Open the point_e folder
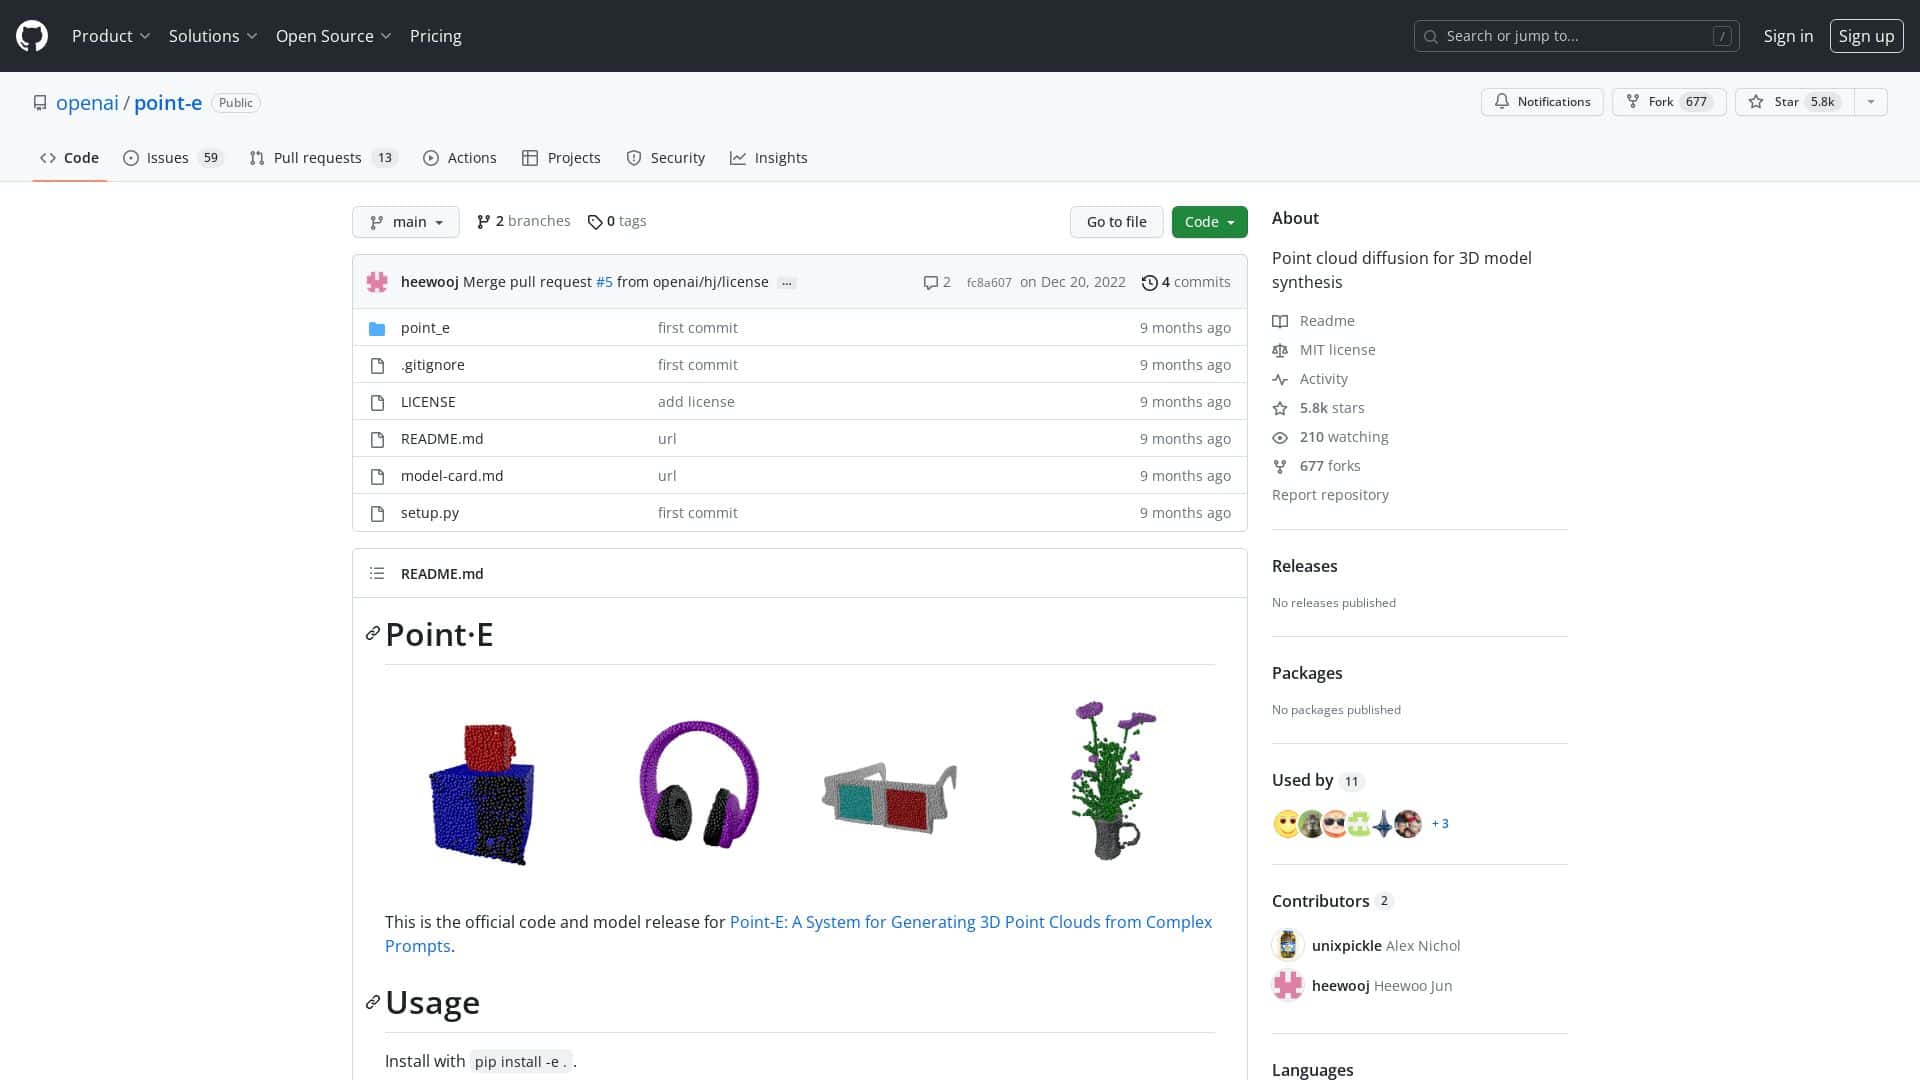The image size is (1920, 1080). [425, 328]
